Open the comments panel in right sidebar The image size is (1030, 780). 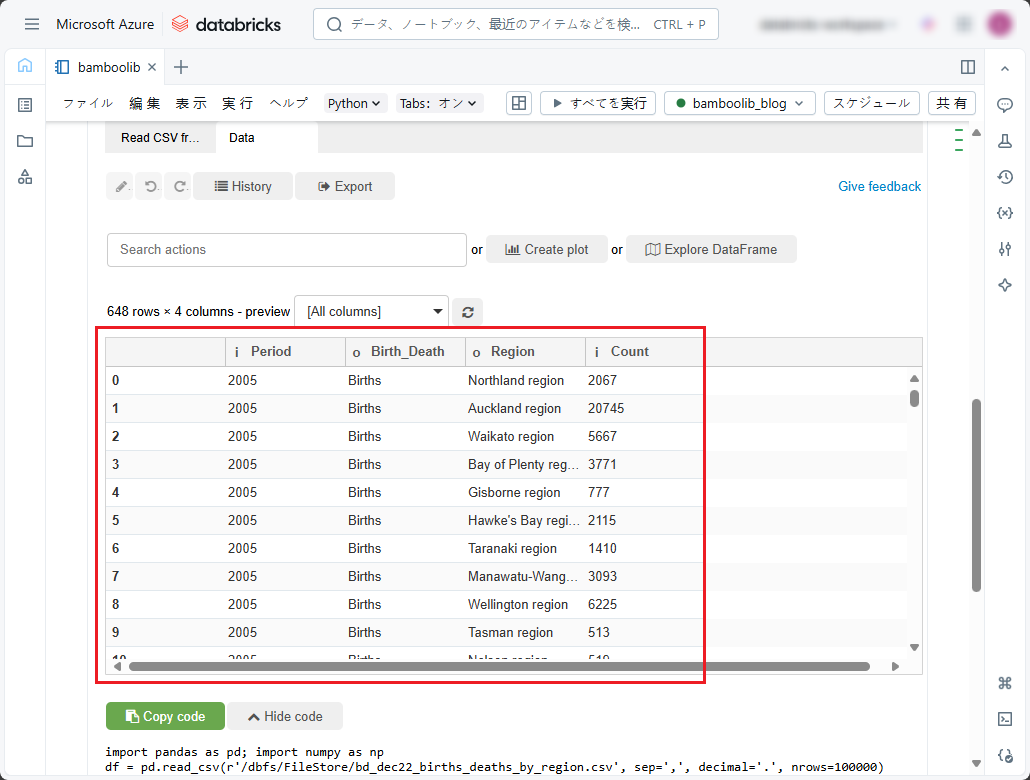pos(1005,105)
